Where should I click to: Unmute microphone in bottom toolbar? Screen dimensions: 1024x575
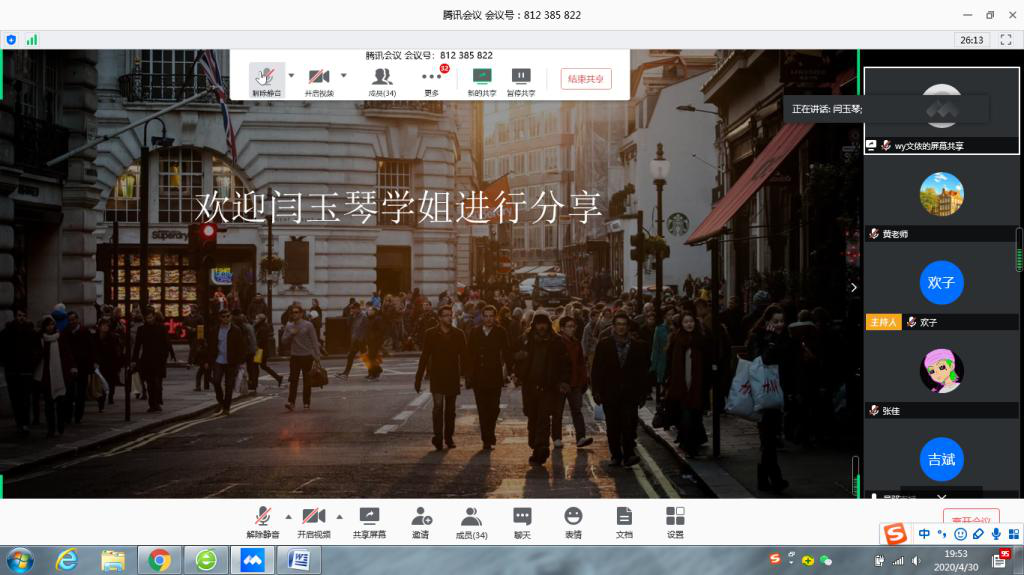(262, 521)
